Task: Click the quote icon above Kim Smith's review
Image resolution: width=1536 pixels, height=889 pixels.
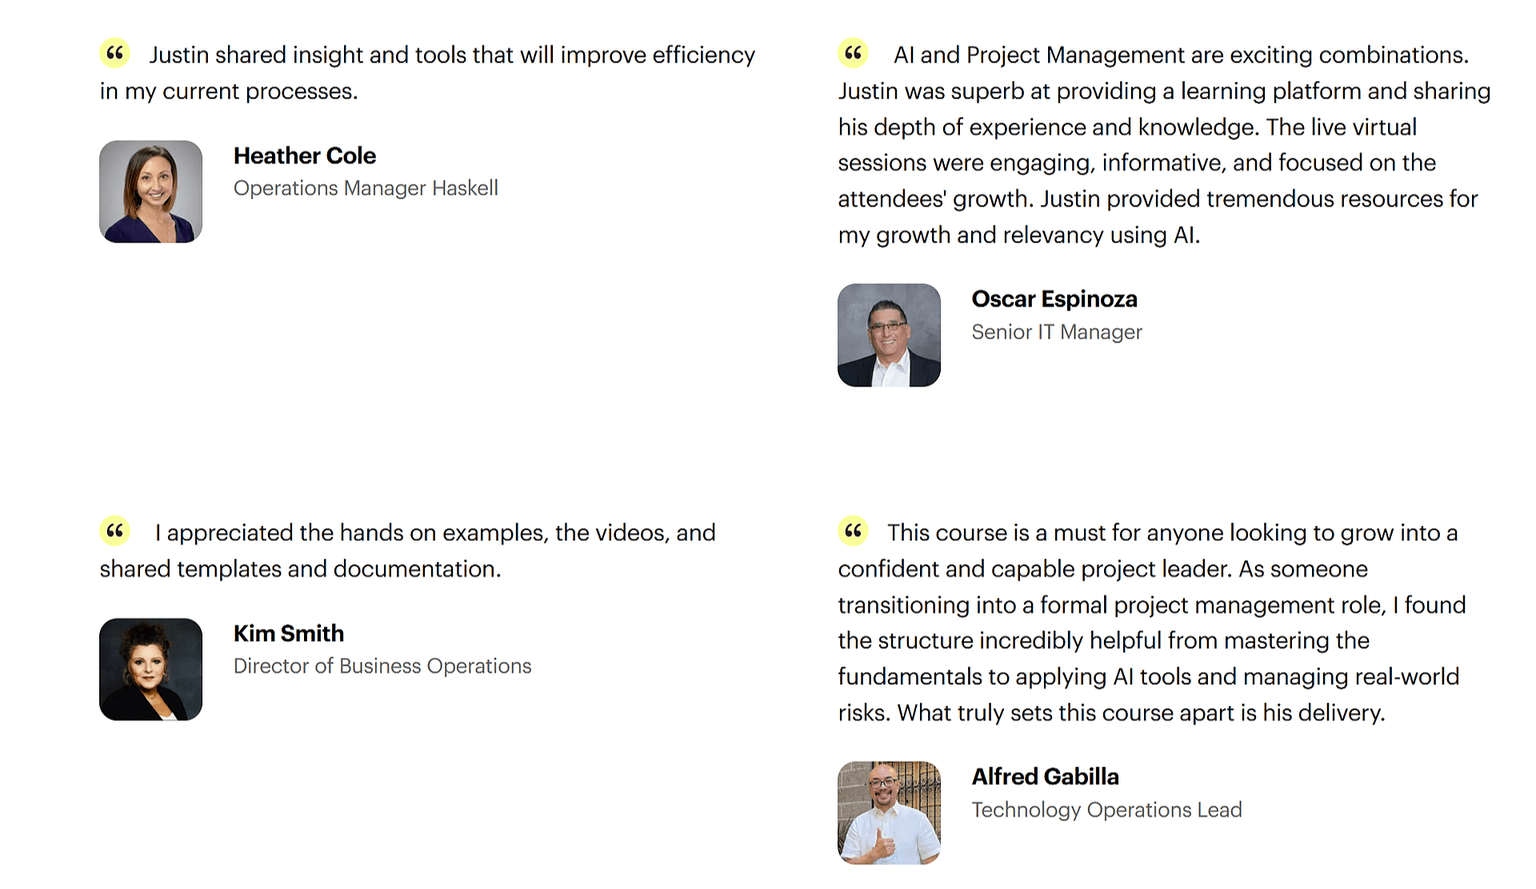Action: 115,531
